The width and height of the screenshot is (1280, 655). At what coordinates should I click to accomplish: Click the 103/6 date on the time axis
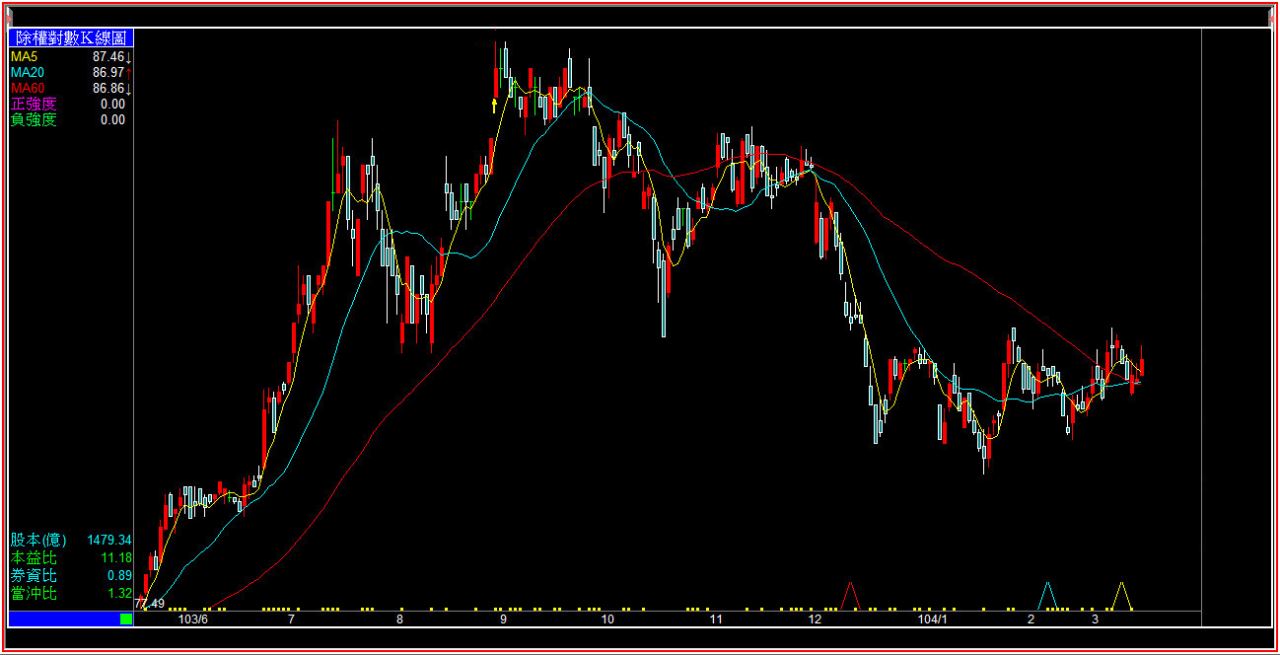[192, 619]
